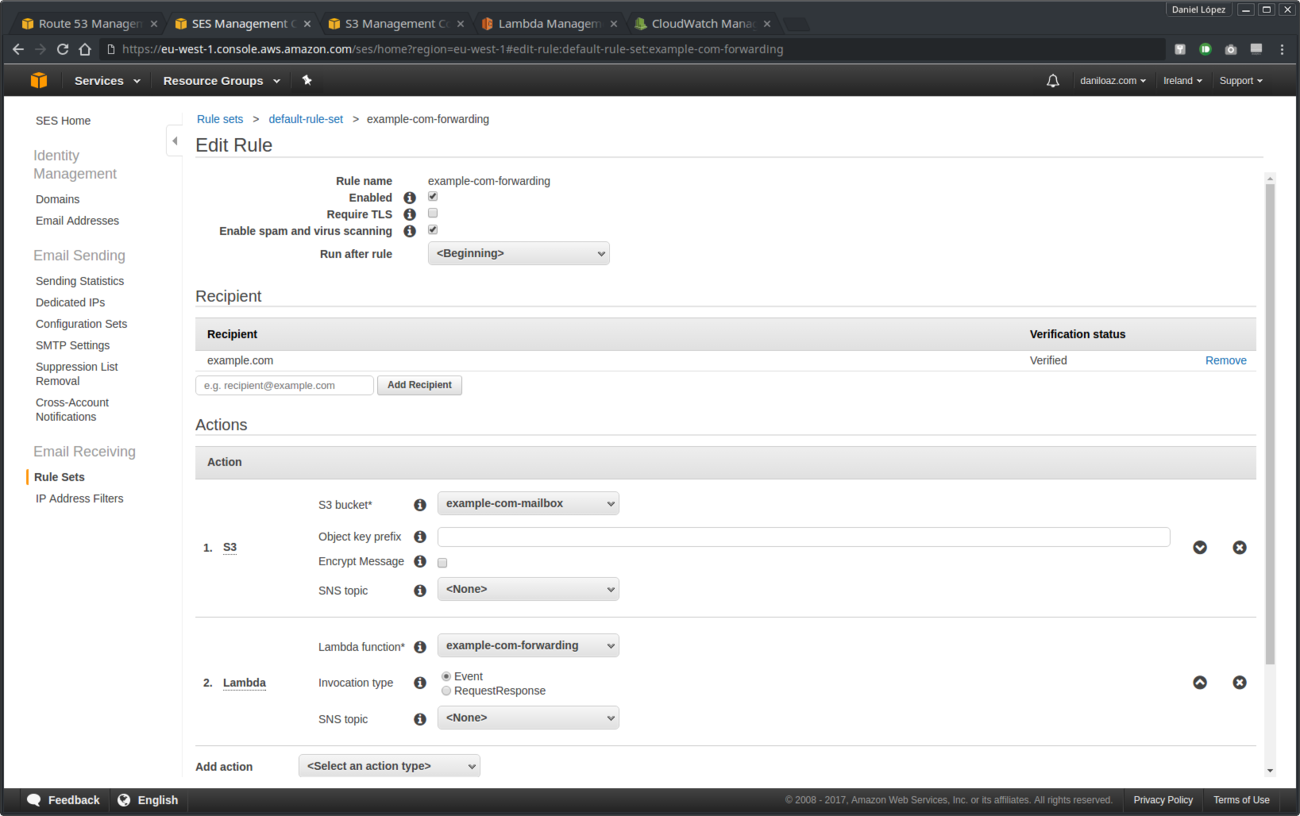This screenshot has height=816, width=1300.
Task: Enable the Require TLS checkbox
Action: point(432,212)
